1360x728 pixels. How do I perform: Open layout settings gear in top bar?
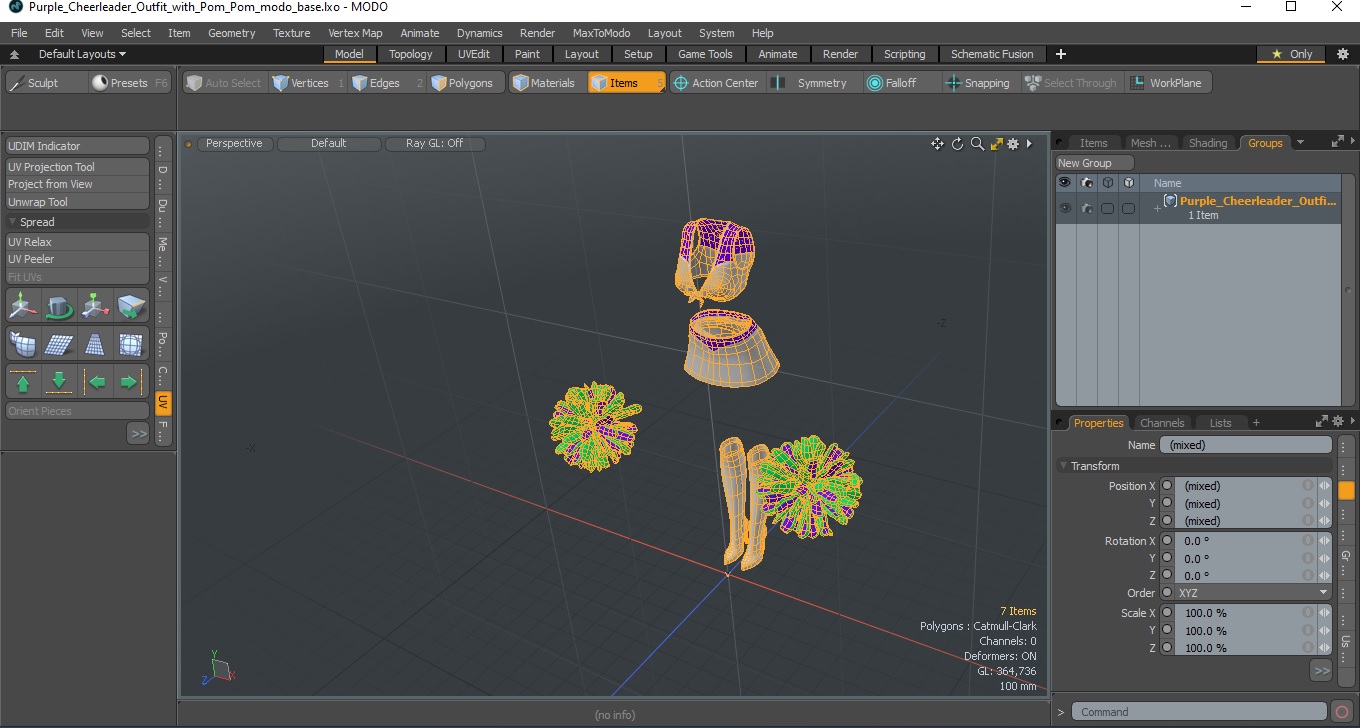click(x=1342, y=54)
